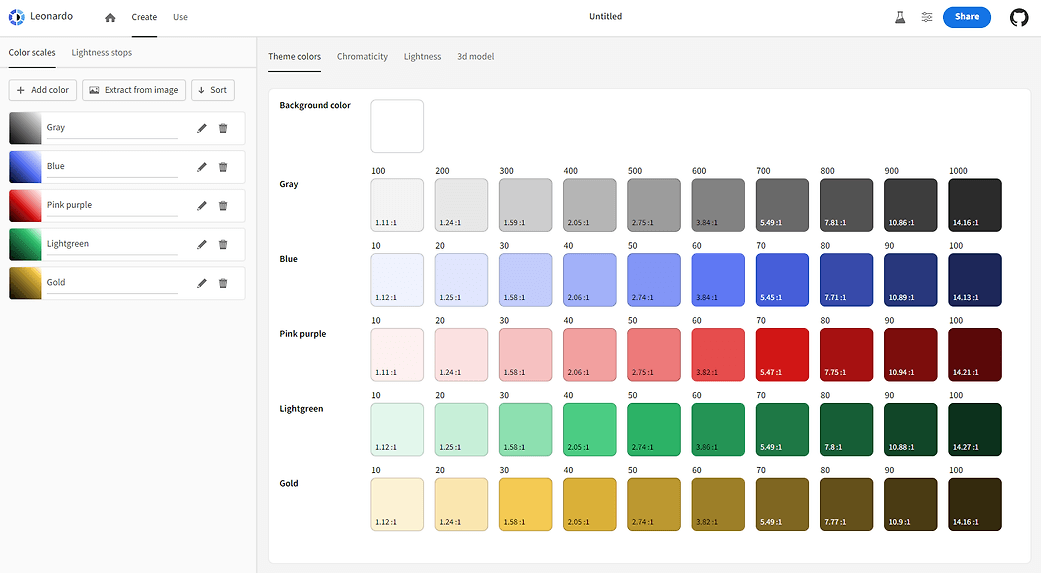
Task: Delete the Pink purple color scale
Action: (223, 206)
